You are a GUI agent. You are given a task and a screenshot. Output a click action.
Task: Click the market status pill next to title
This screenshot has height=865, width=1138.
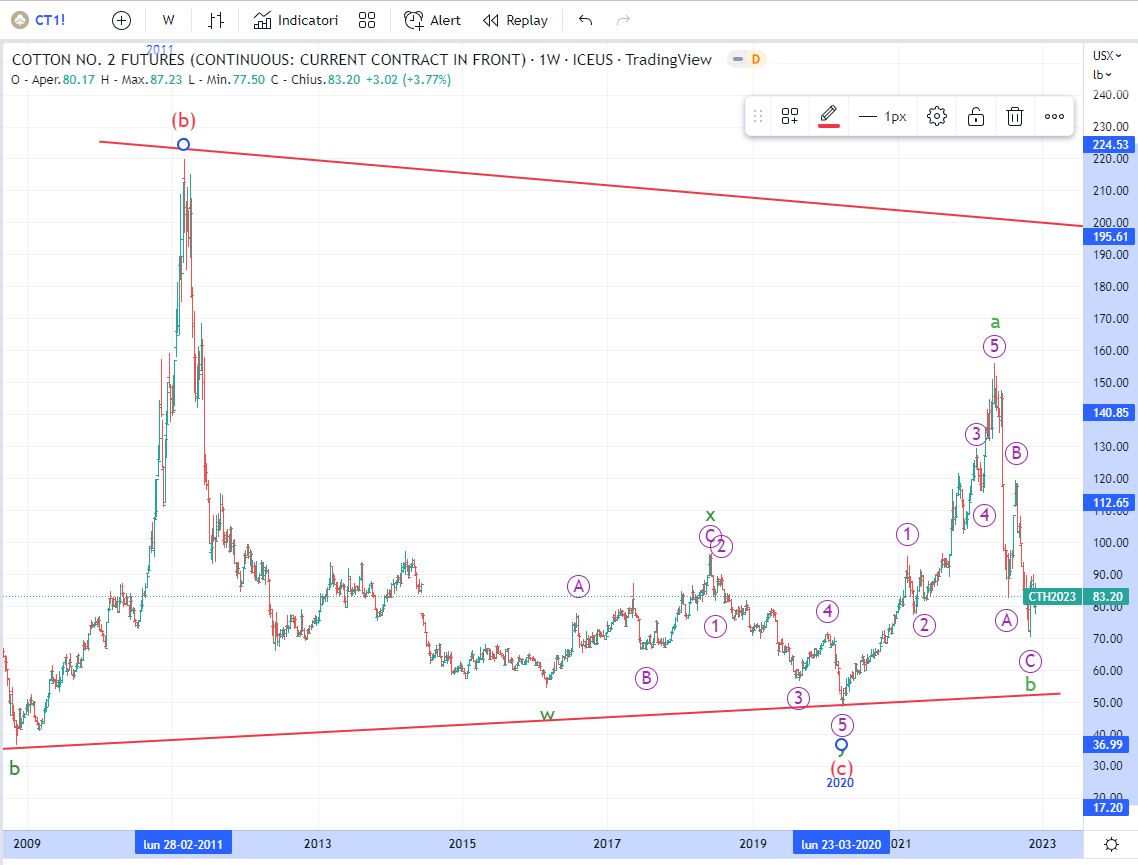[738, 59]
